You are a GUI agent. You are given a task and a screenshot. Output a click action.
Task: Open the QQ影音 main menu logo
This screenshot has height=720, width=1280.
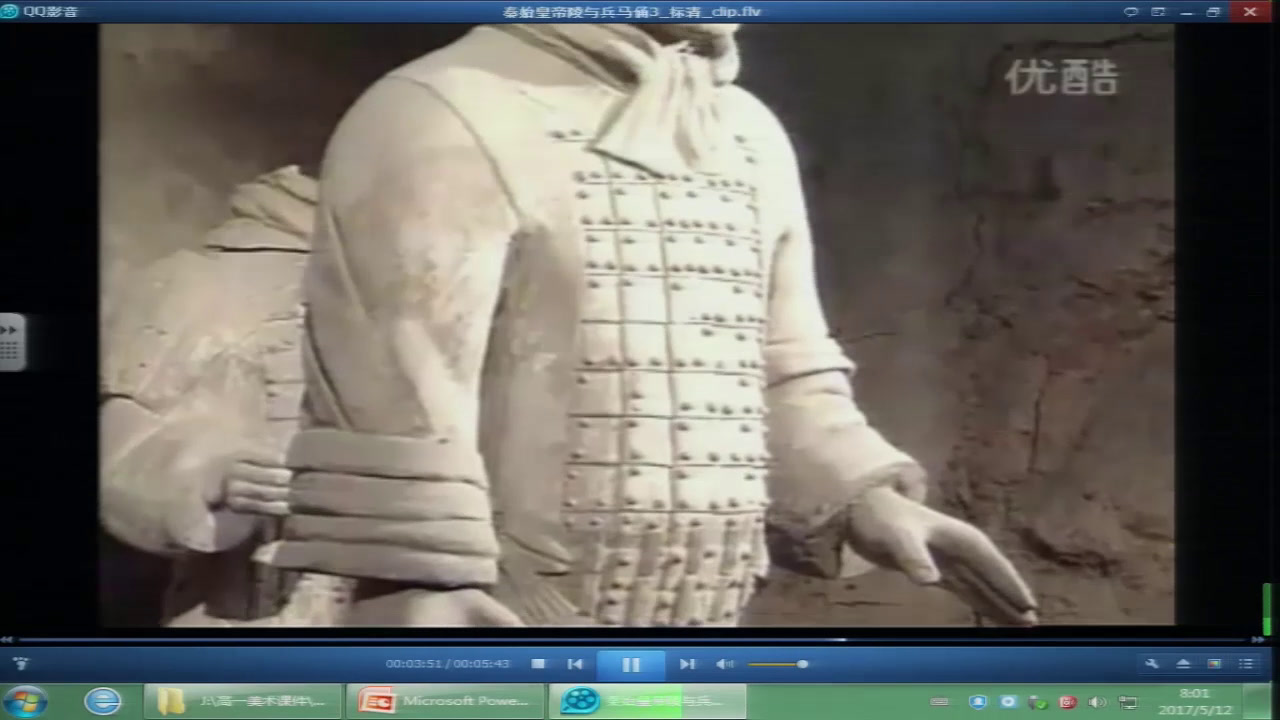[38, 12]
